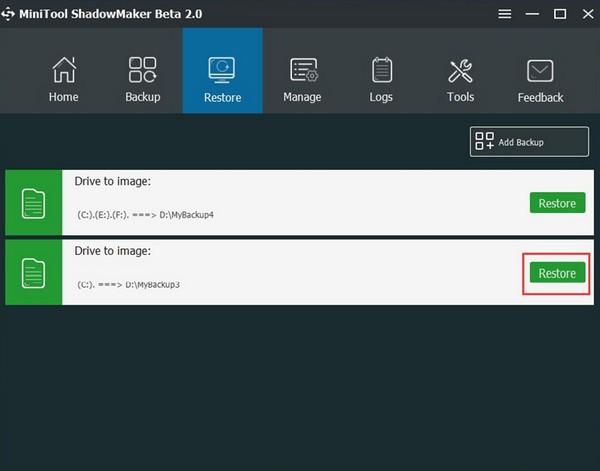Click file icon of MyBackup4 entry

tap(33, 203)
